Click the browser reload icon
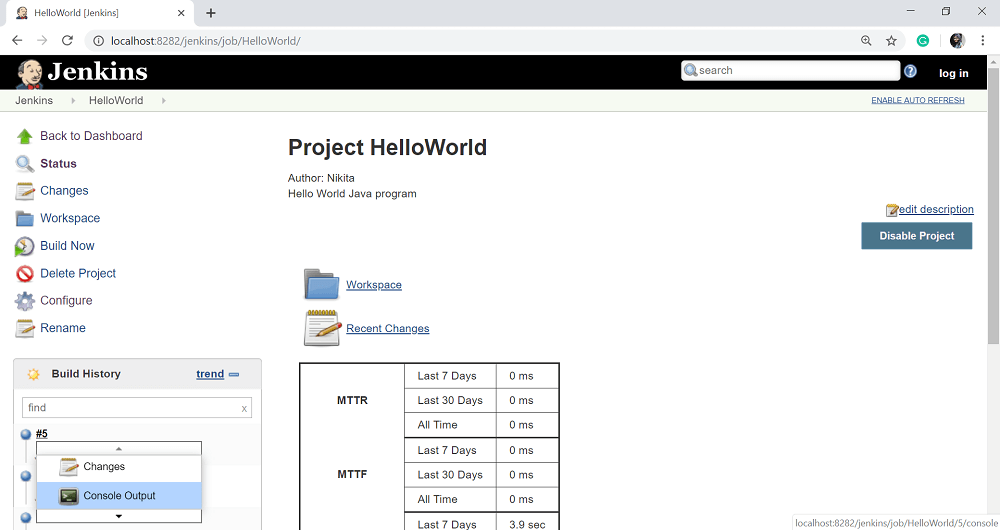 click(67, 41)
